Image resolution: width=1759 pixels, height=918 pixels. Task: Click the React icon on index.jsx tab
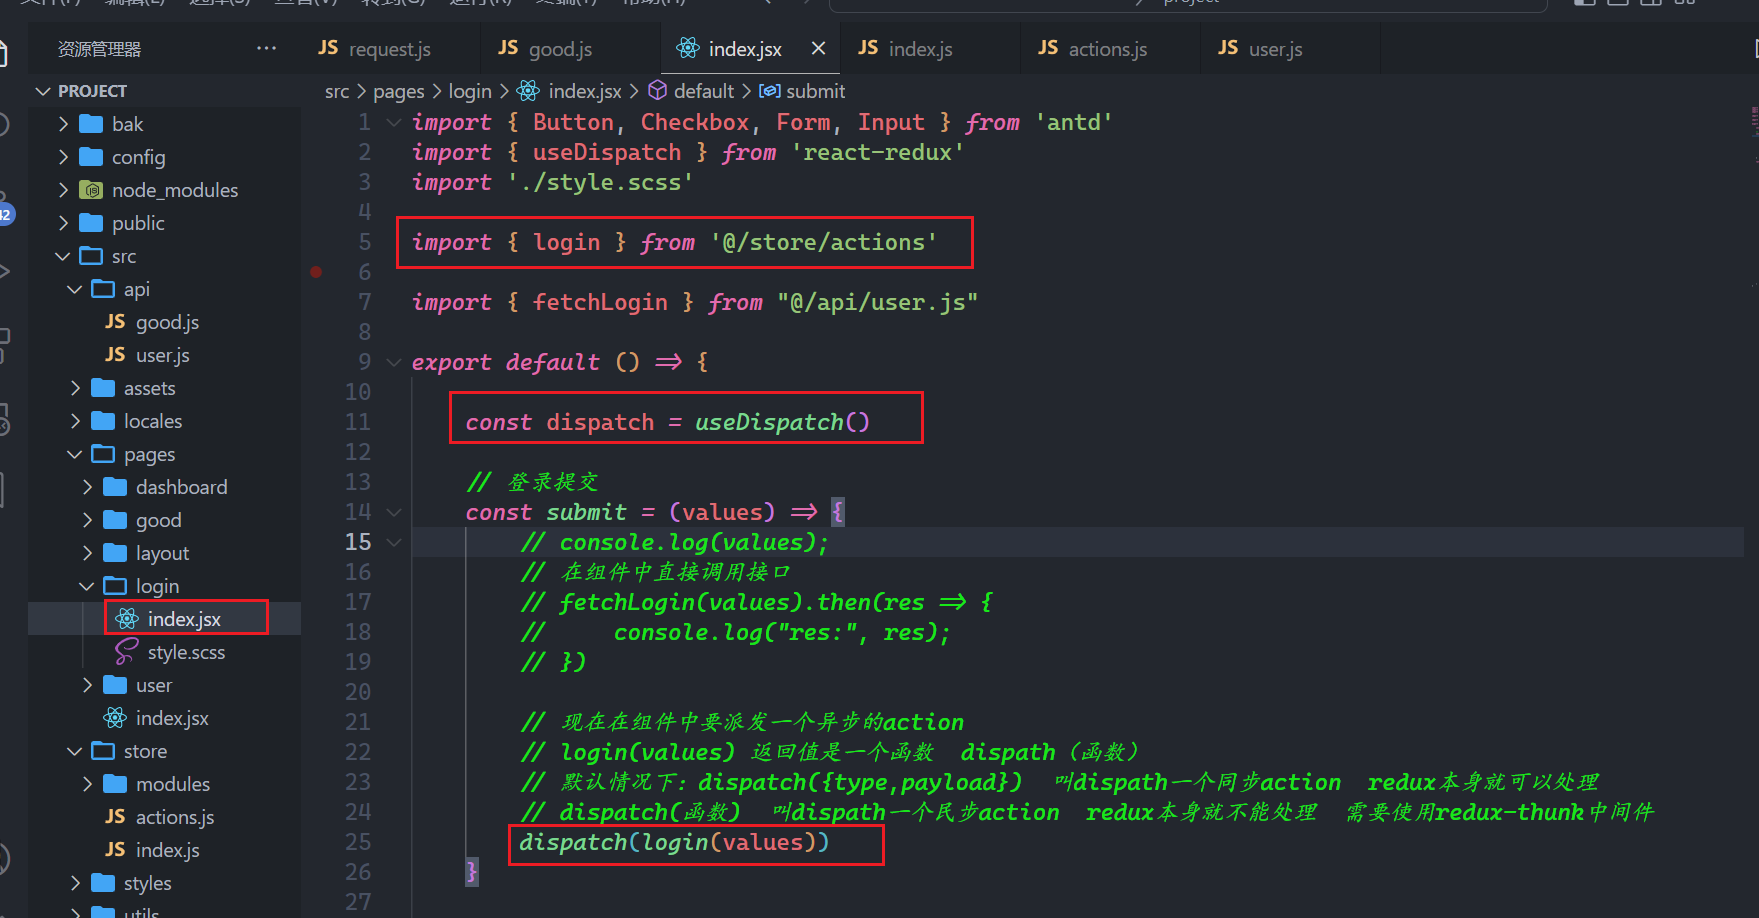[x=688, y=48]
